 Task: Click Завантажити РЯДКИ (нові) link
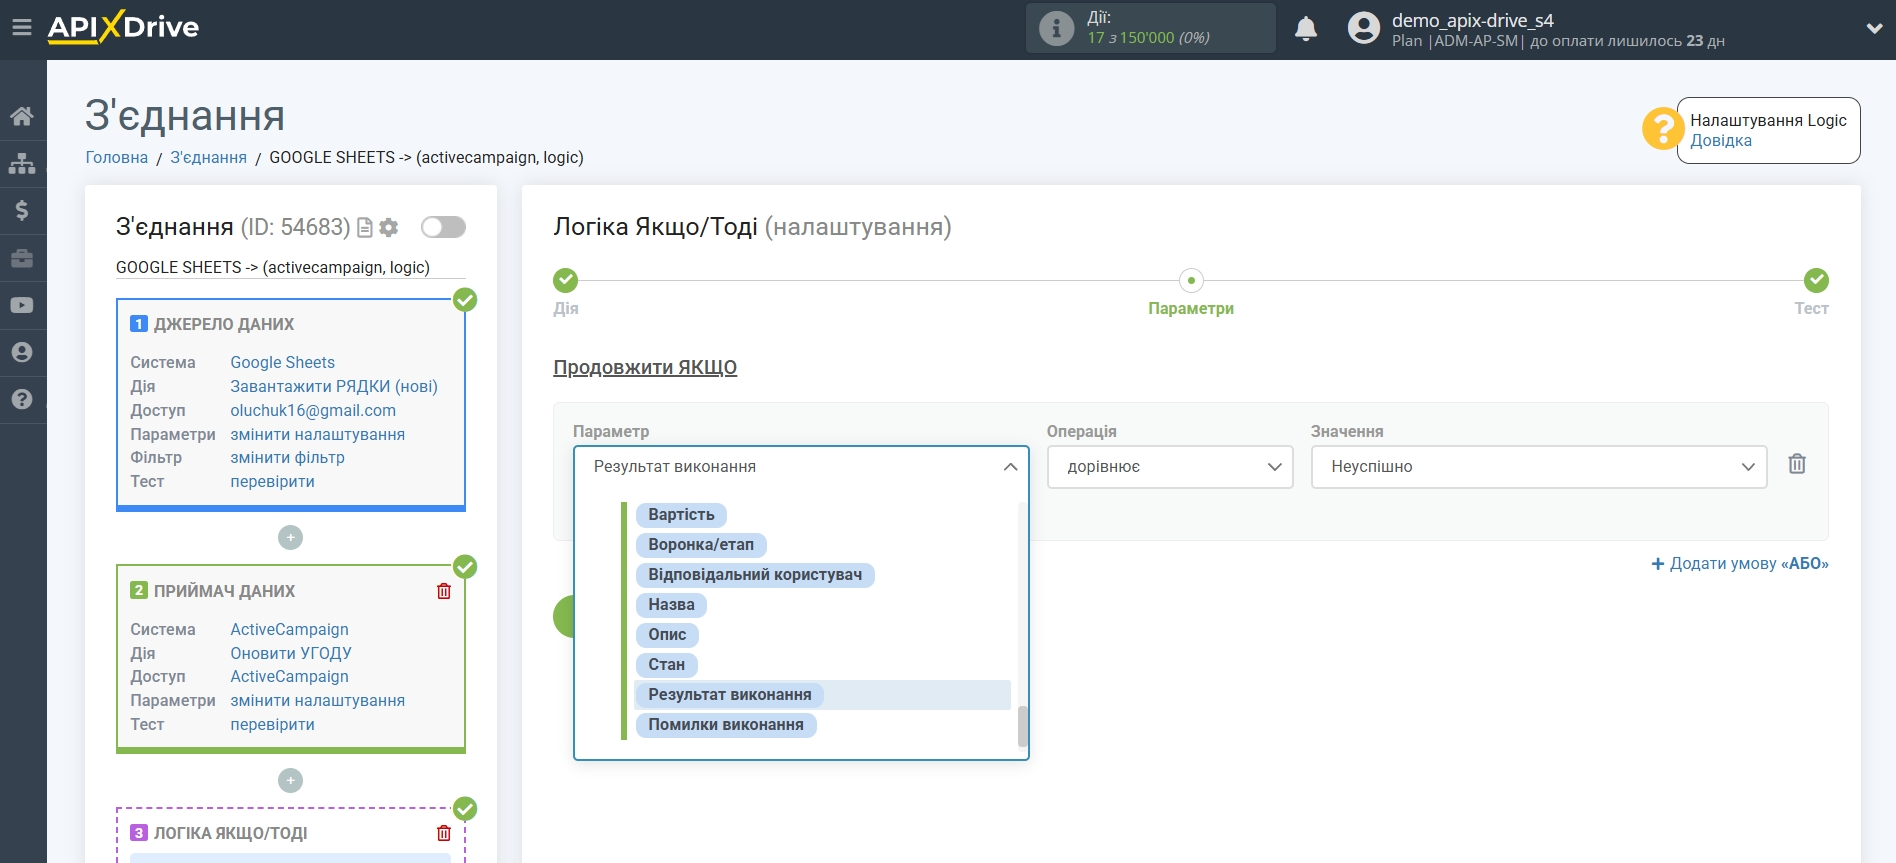tap(334, 386)
